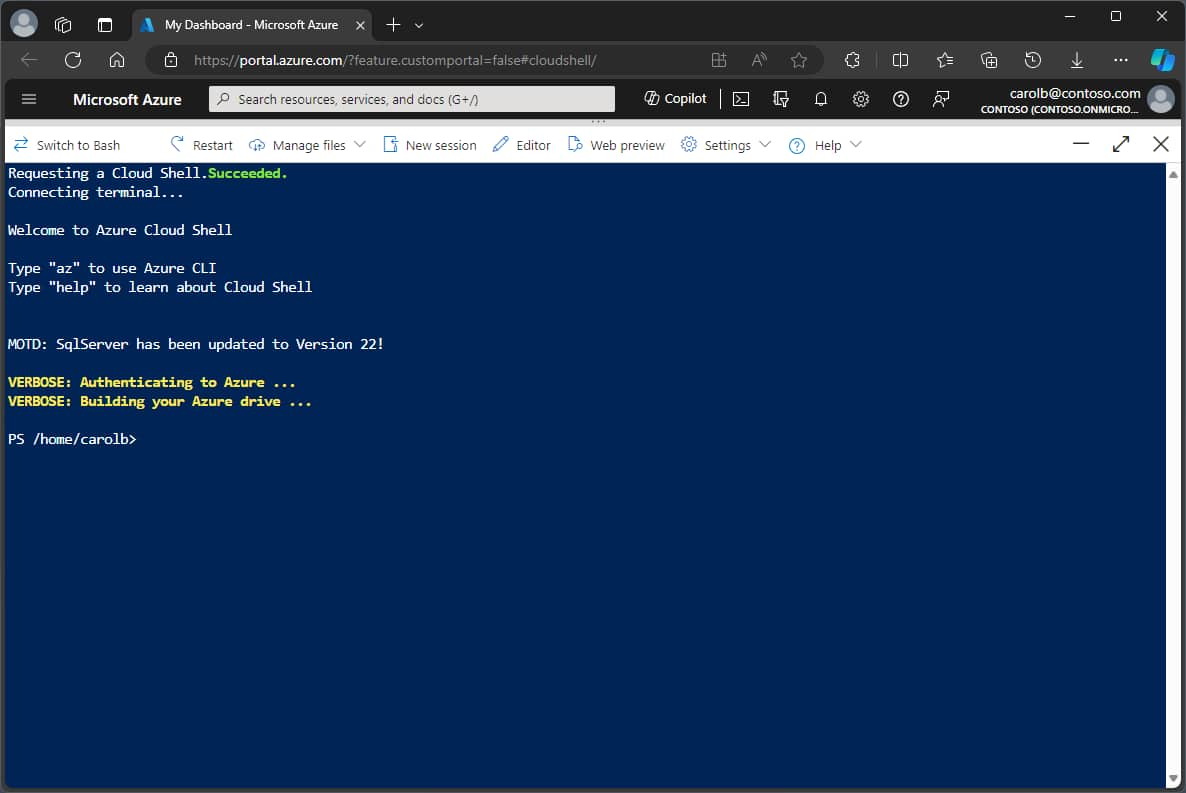Select the My Dashboard browser tab
The image size is (1186, 793).
click(x=250, y=24)
